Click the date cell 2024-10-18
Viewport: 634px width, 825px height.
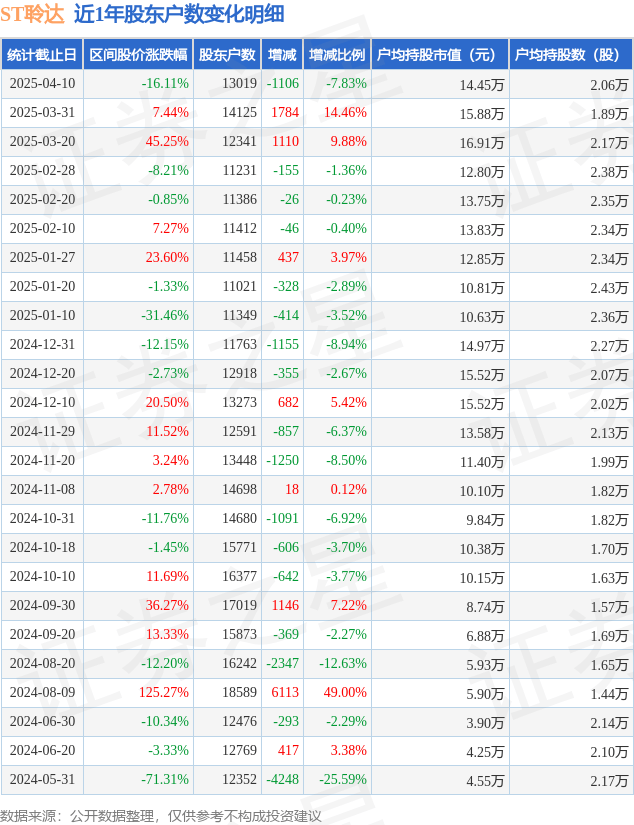click(43, 547)
